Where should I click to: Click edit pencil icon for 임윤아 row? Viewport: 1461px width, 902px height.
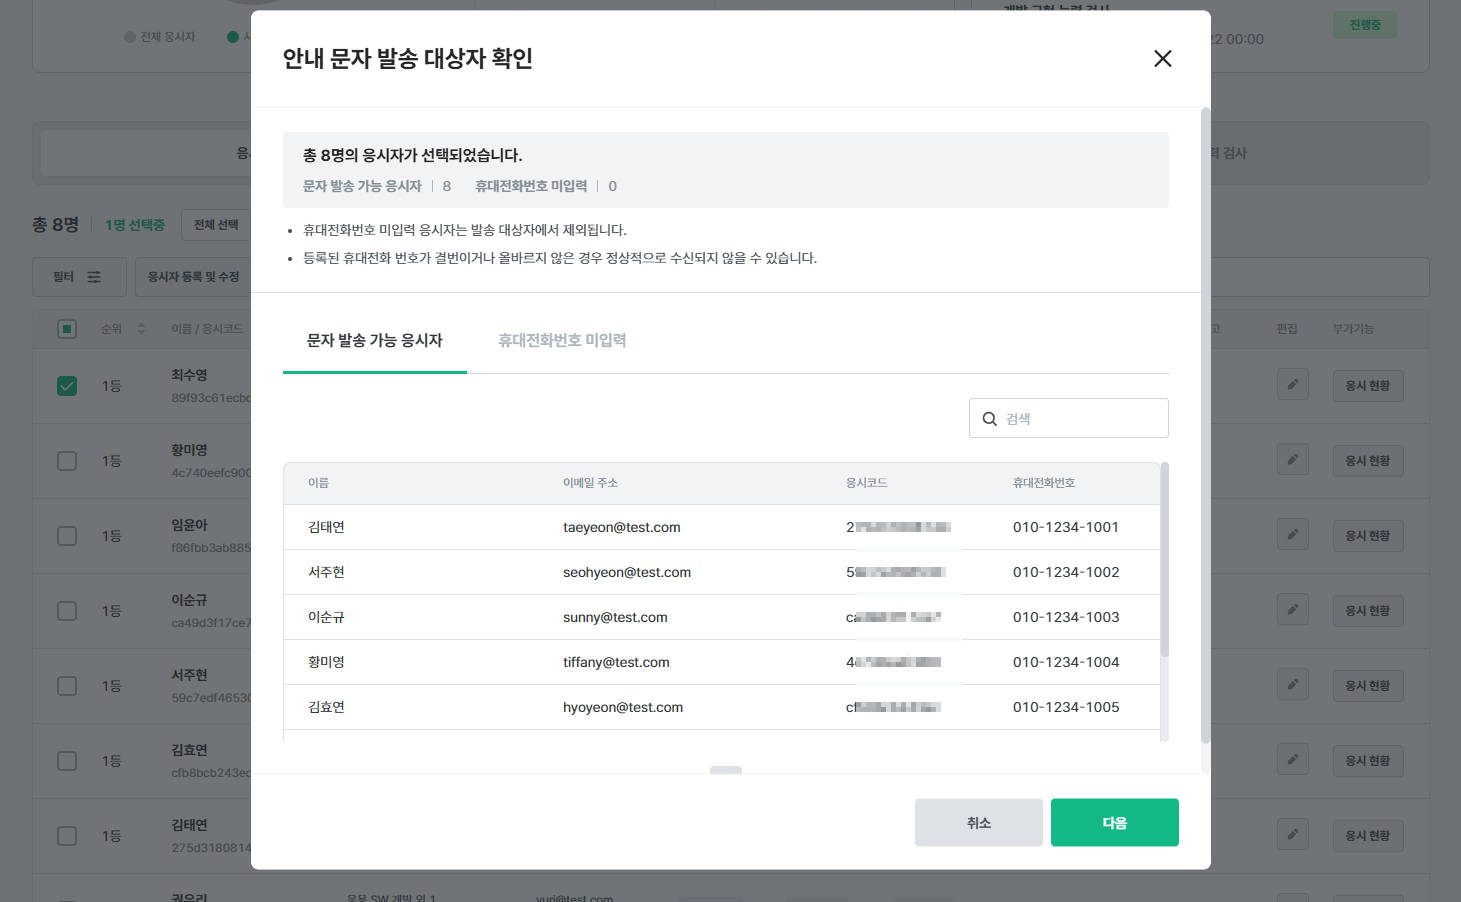coord(1292,535)
